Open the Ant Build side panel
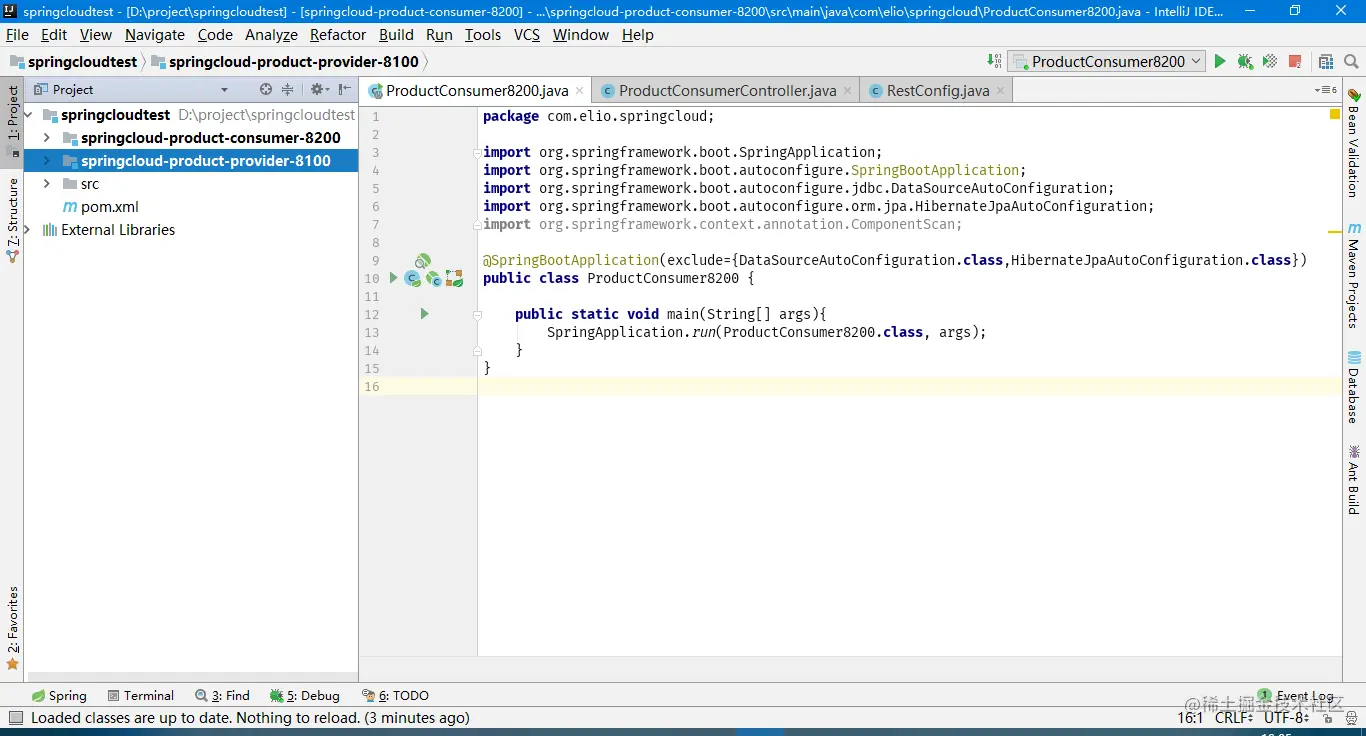Viewport: 1366px width, 736px height. tap(1353, 480)
